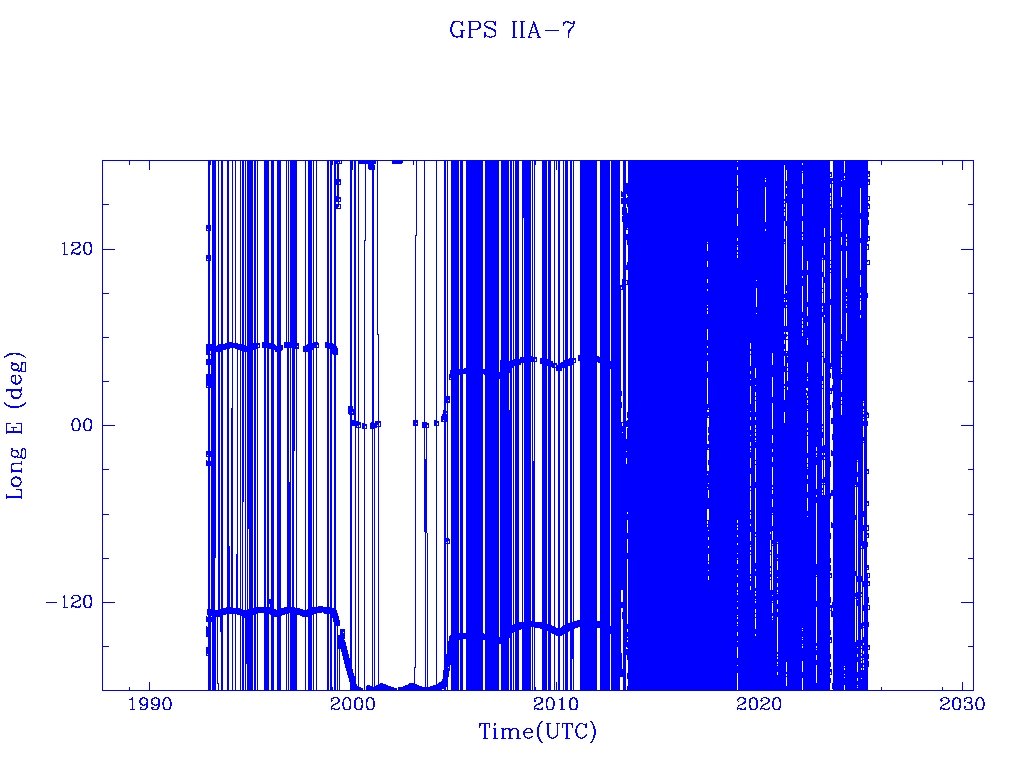Click the 1990 tick label

(x=150, y=704)
